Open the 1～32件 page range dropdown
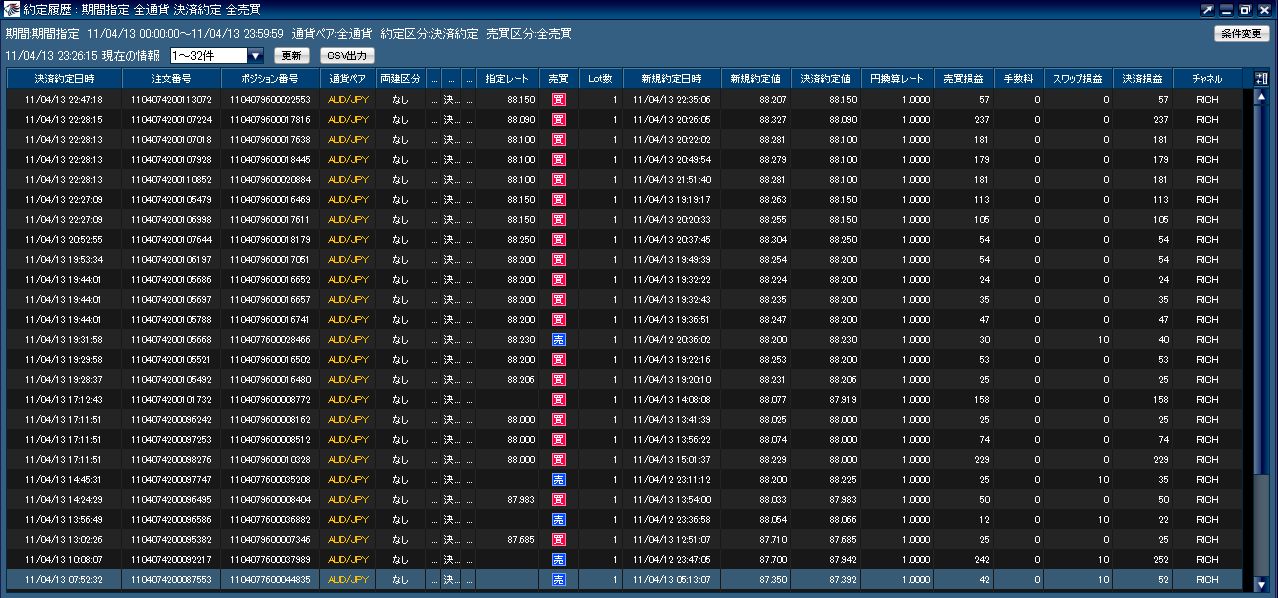Image resolution: width=1278 pixels, height=598 pixels. [217, 56]
